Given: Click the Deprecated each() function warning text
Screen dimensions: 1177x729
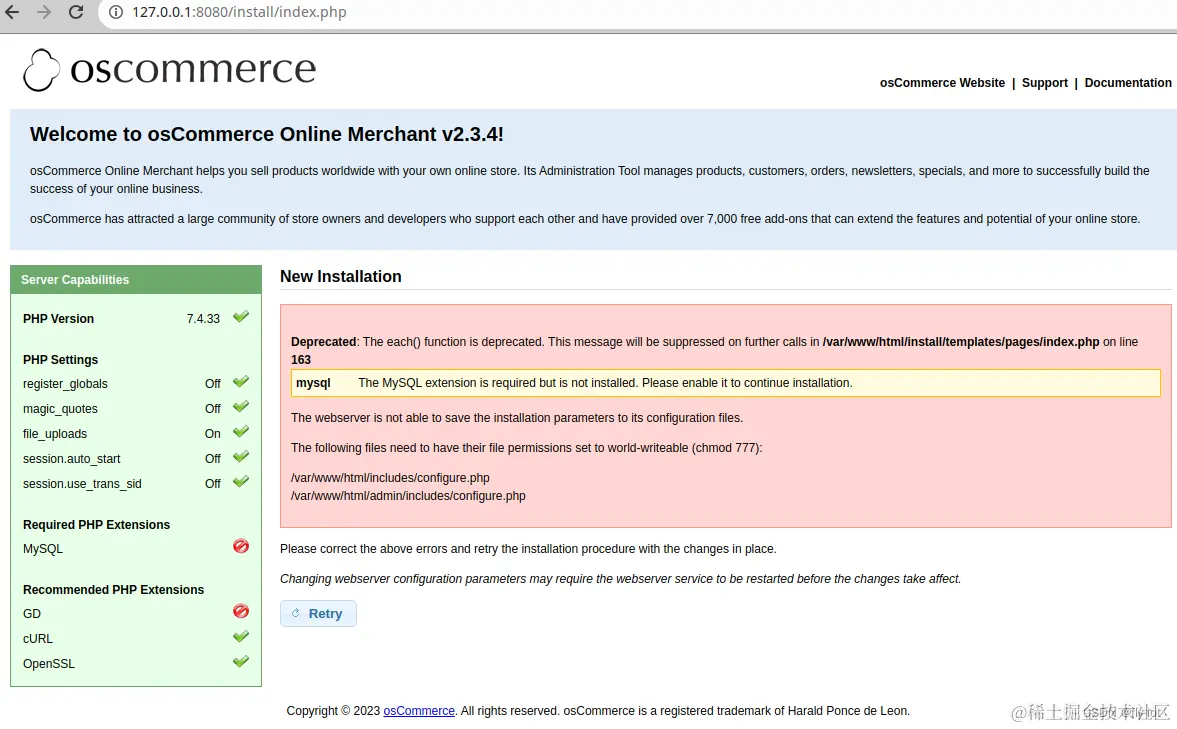Looking at the screenshot, I should click(714, 351).
